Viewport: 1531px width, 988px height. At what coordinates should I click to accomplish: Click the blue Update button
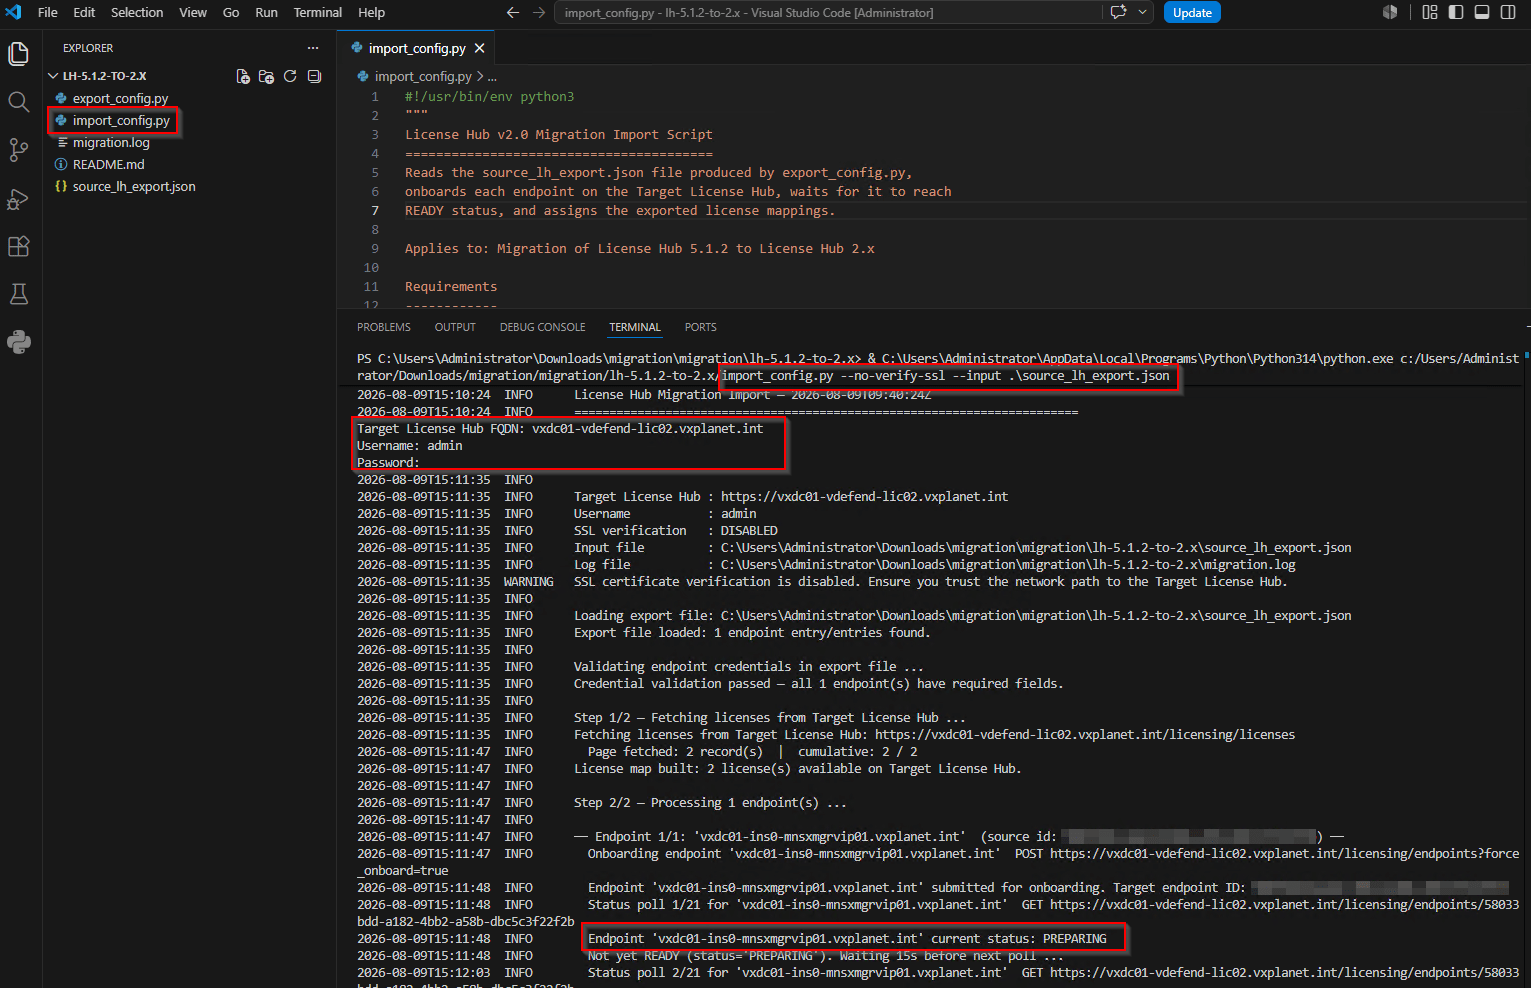[x=1192, y=13]
